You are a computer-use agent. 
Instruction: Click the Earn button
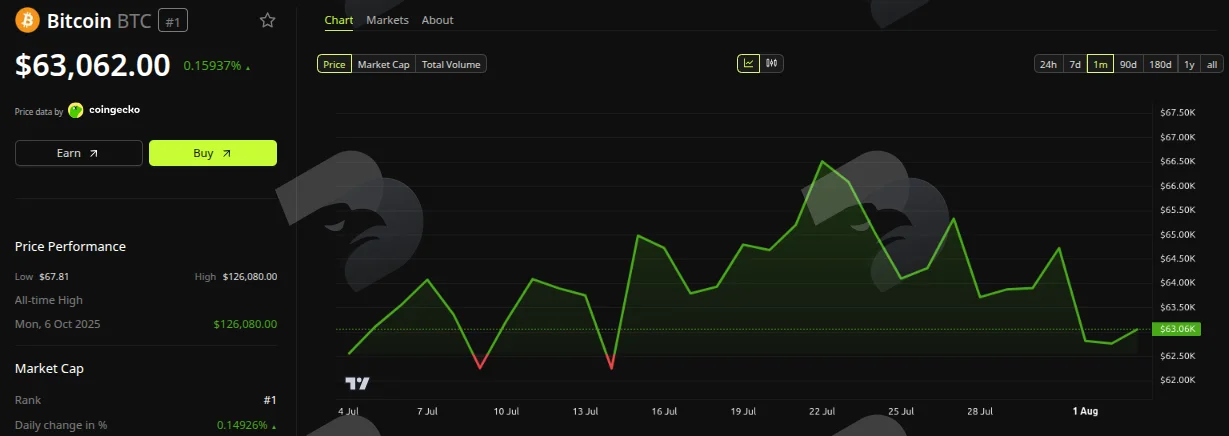point(79,153)
